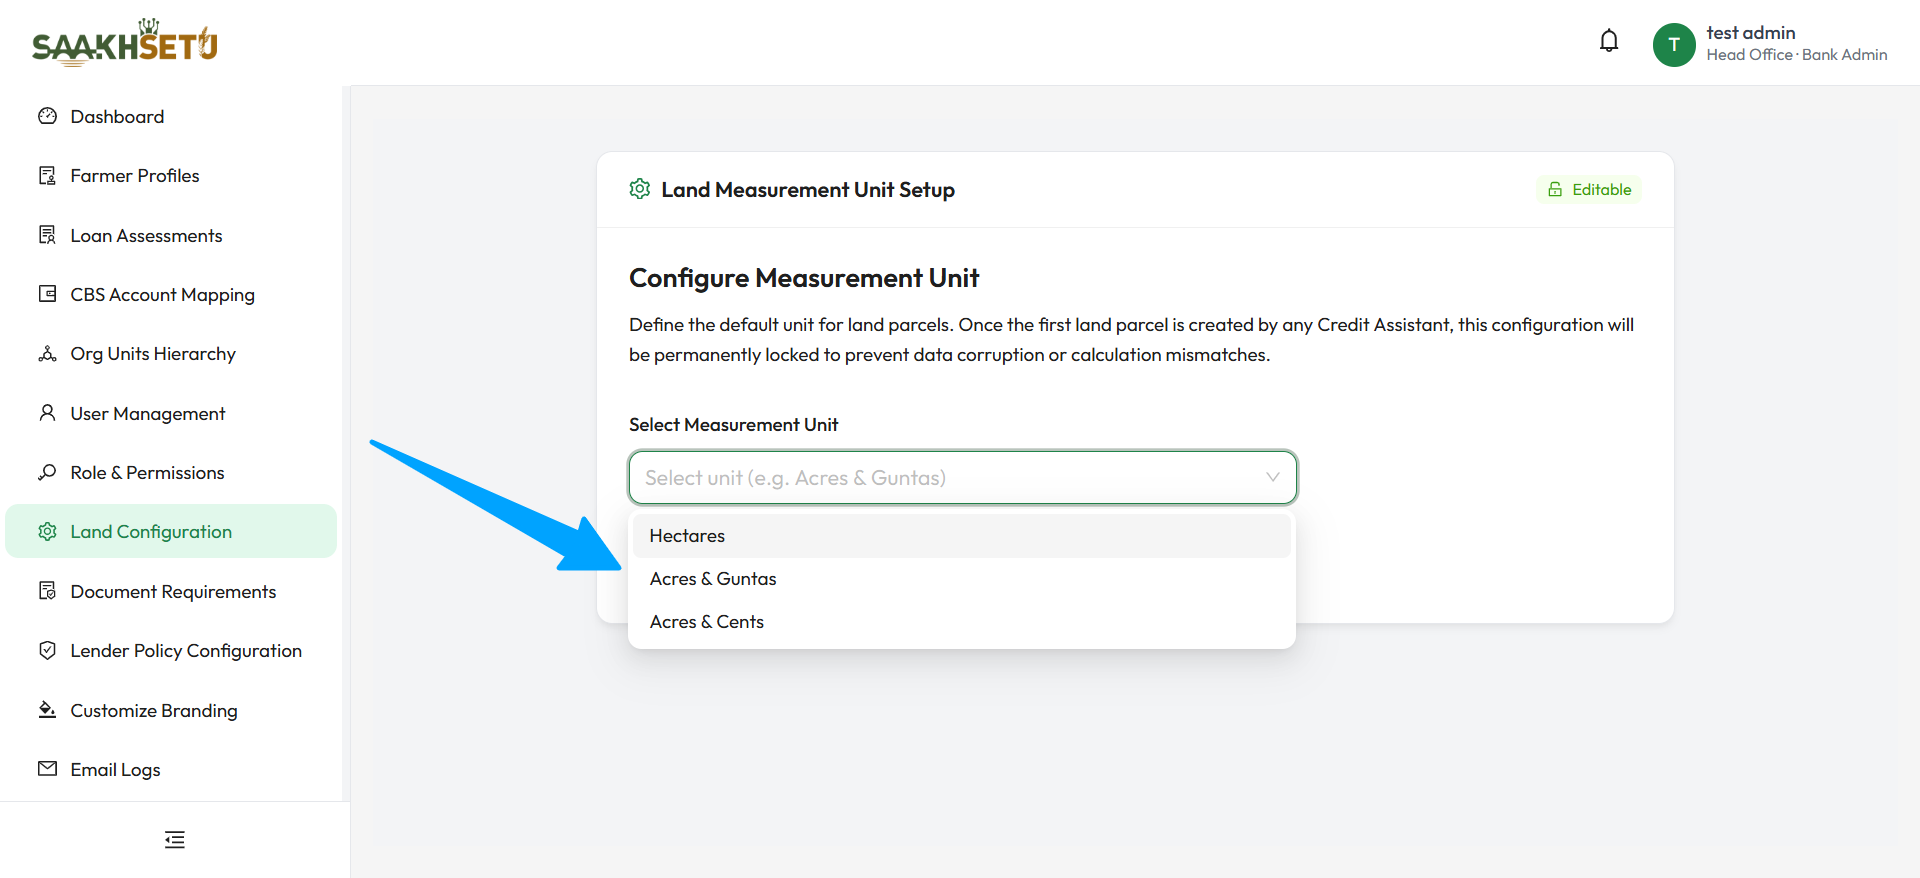
Task: Open Org Units Hierarchy
Action: pos(171,354)
